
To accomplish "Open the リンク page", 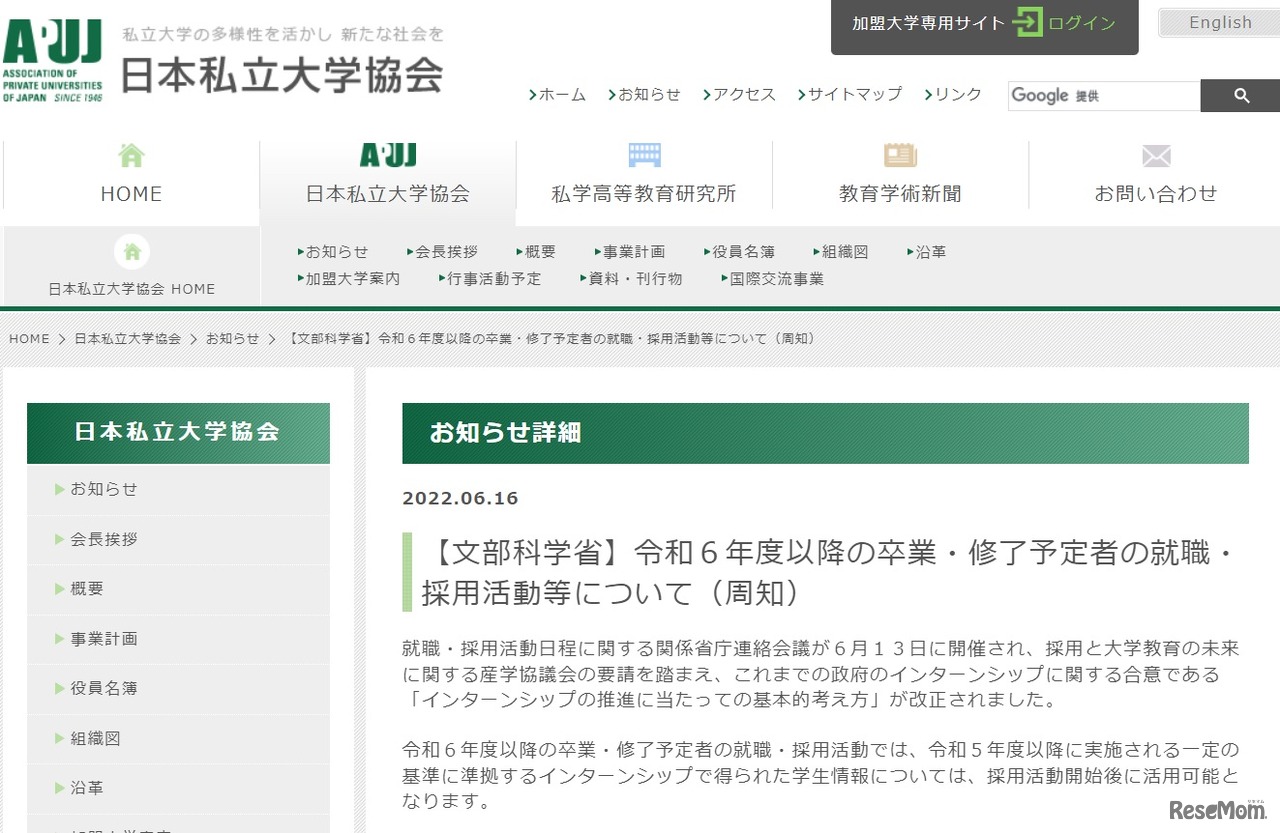I will click(953, 95).
